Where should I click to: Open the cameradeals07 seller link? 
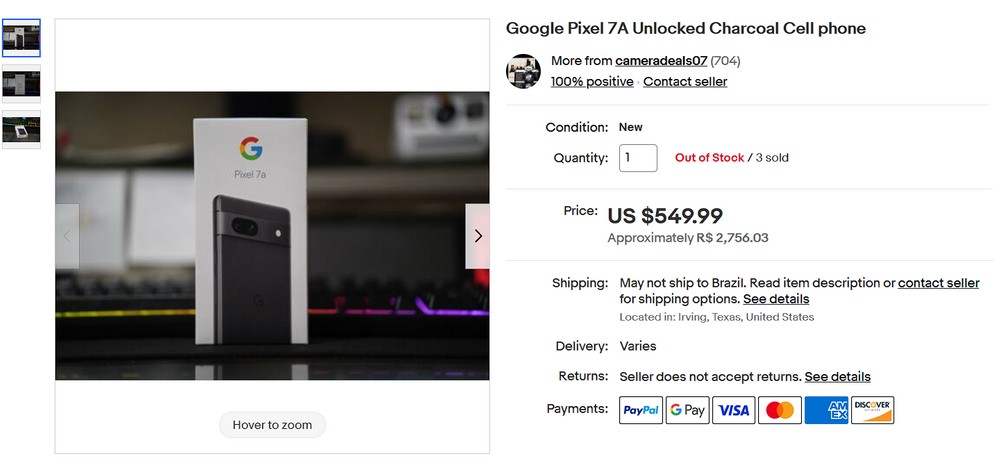[661, 61]
